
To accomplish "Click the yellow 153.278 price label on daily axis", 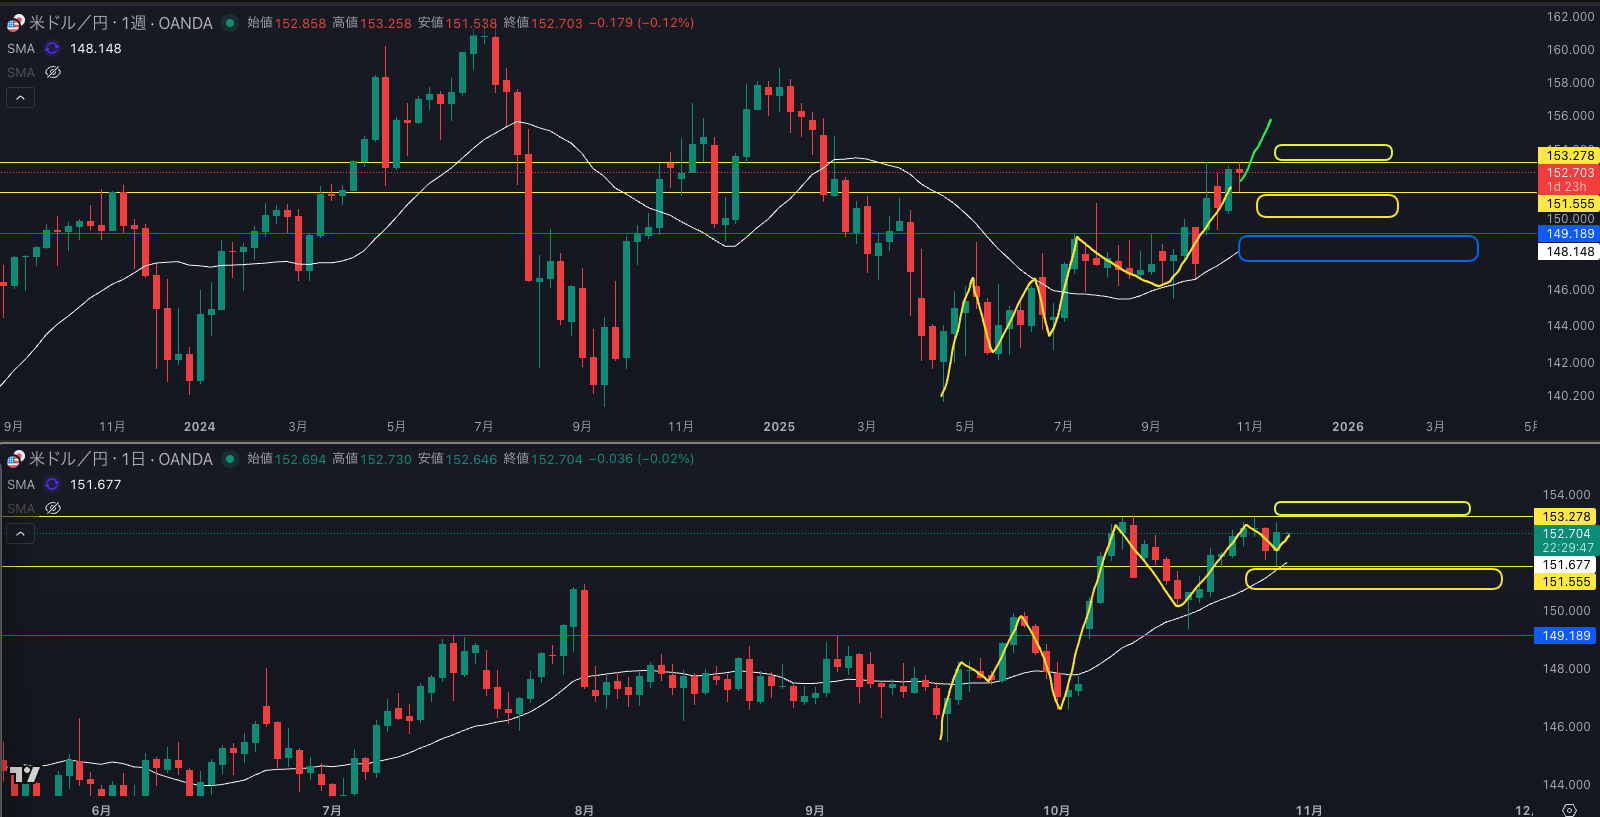I will [x=1566, y=517].
